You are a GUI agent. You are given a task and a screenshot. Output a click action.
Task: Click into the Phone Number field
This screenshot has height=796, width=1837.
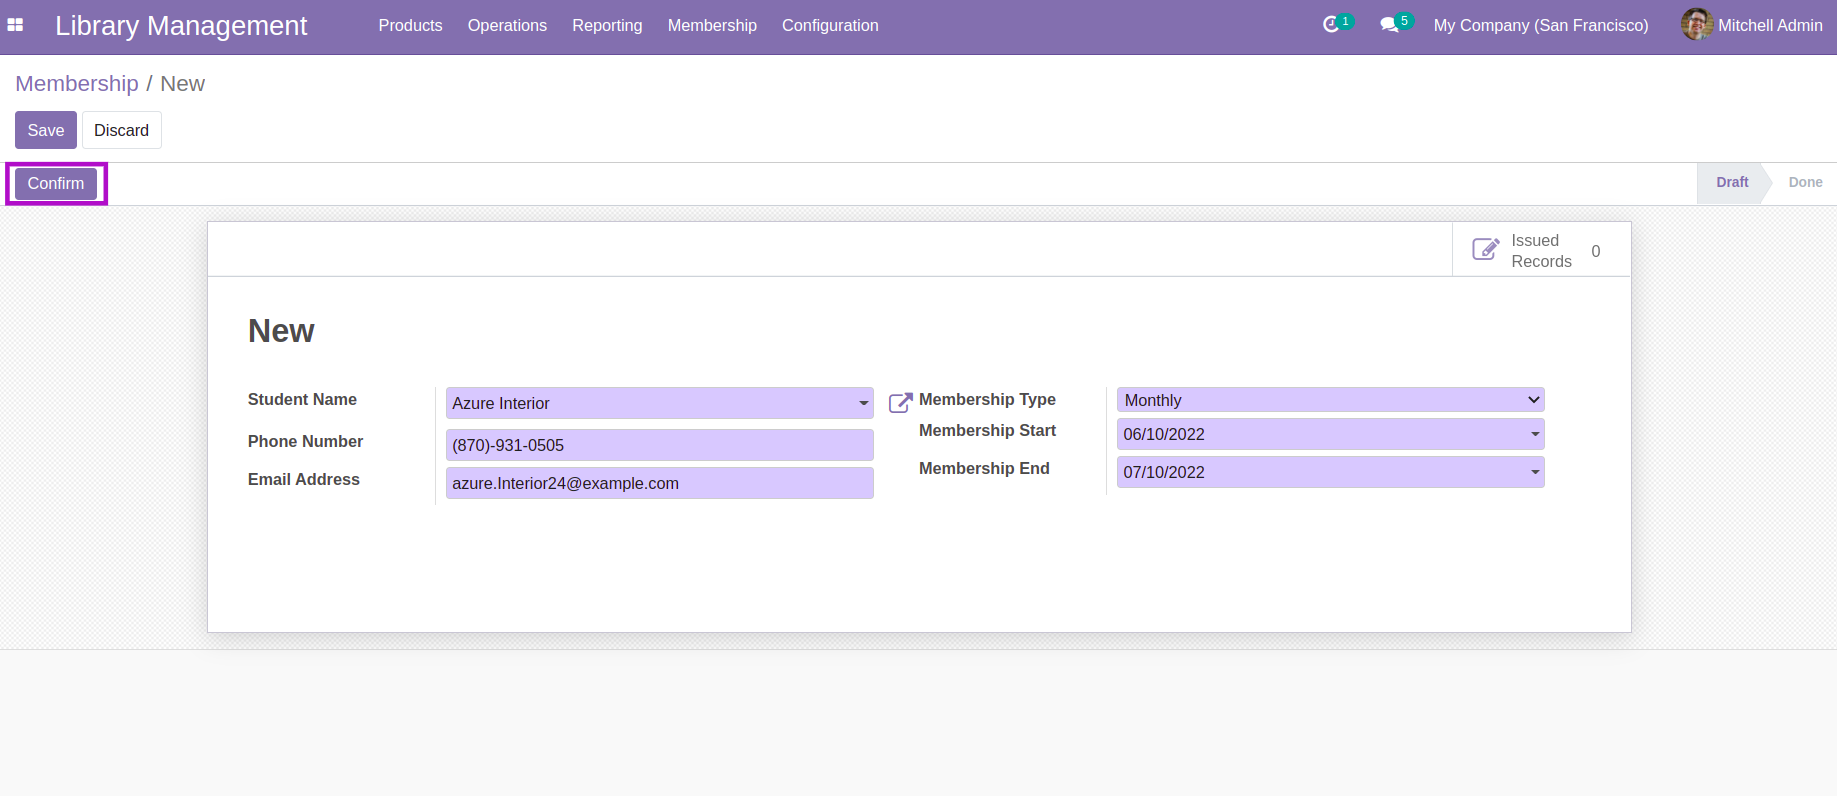tap(660, 445)
